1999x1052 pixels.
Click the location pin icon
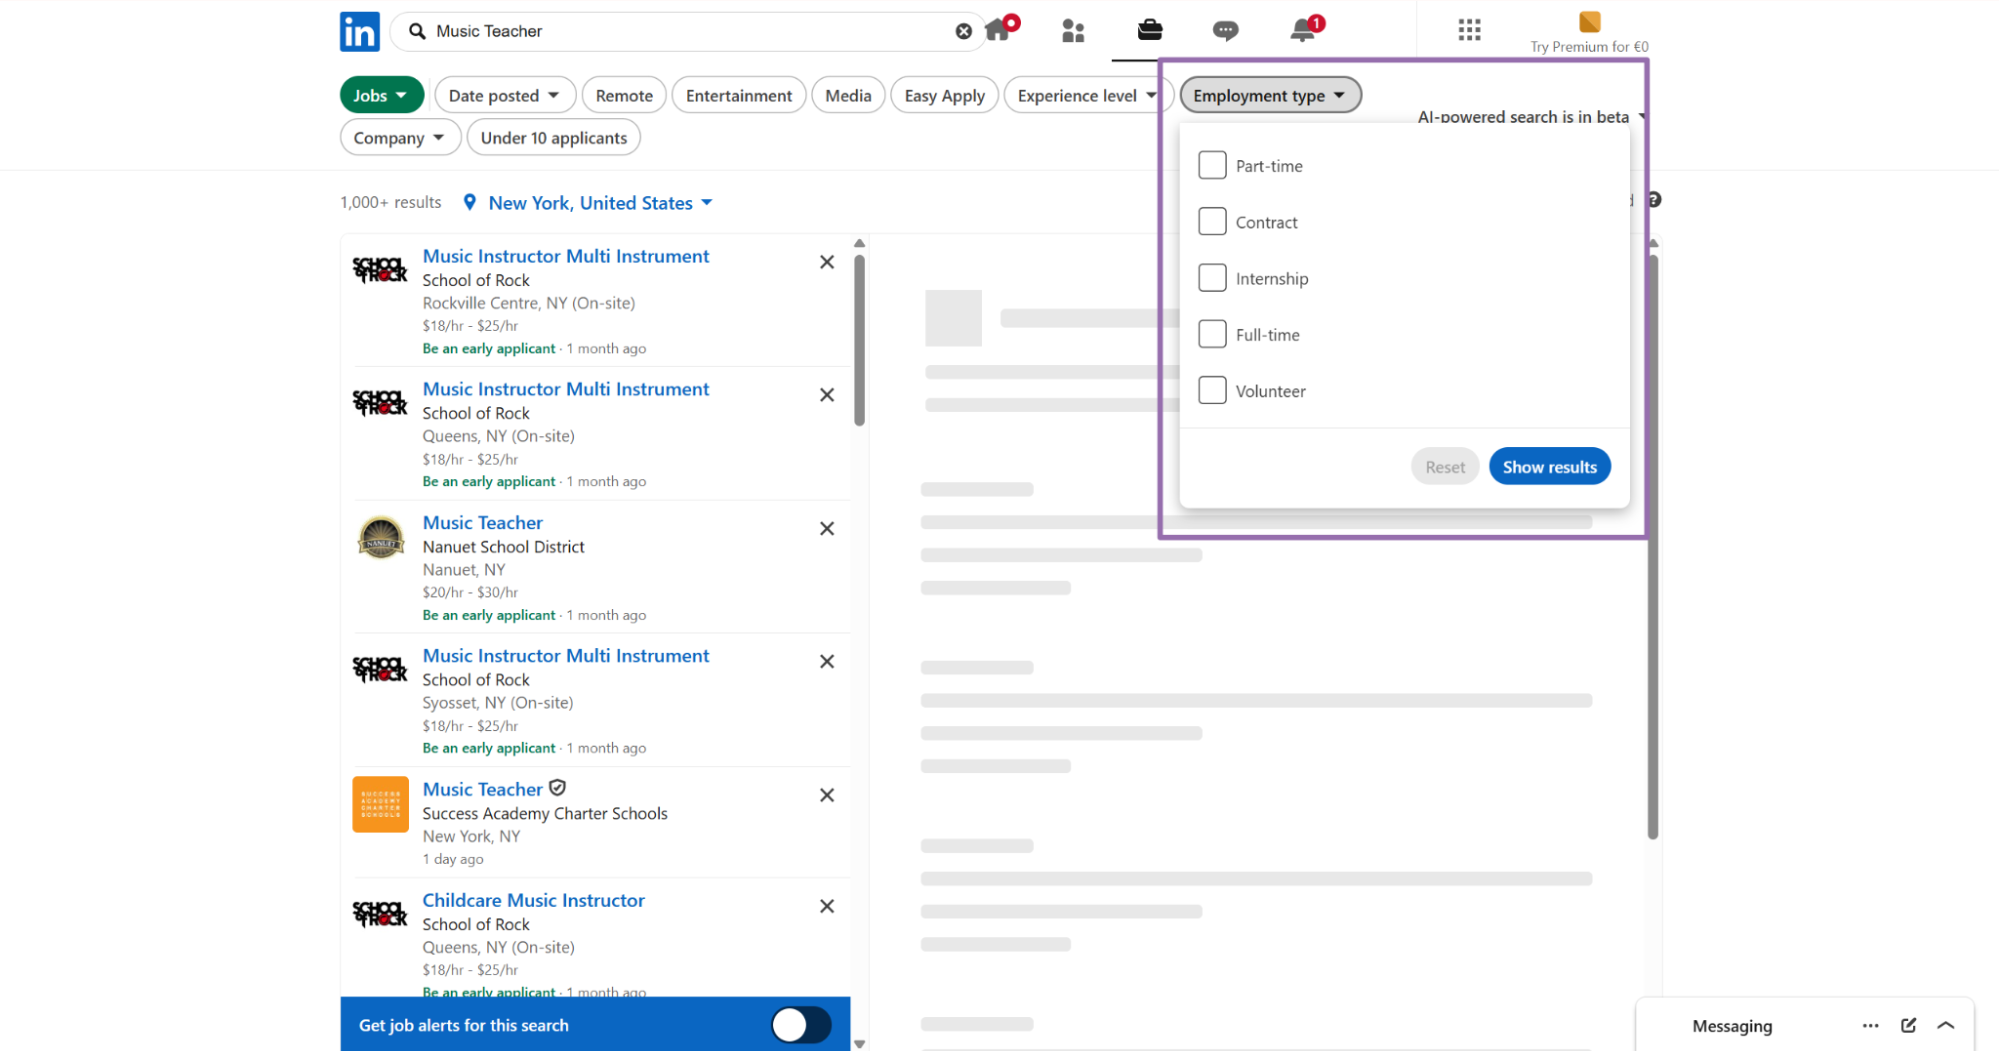pos(469,203)
